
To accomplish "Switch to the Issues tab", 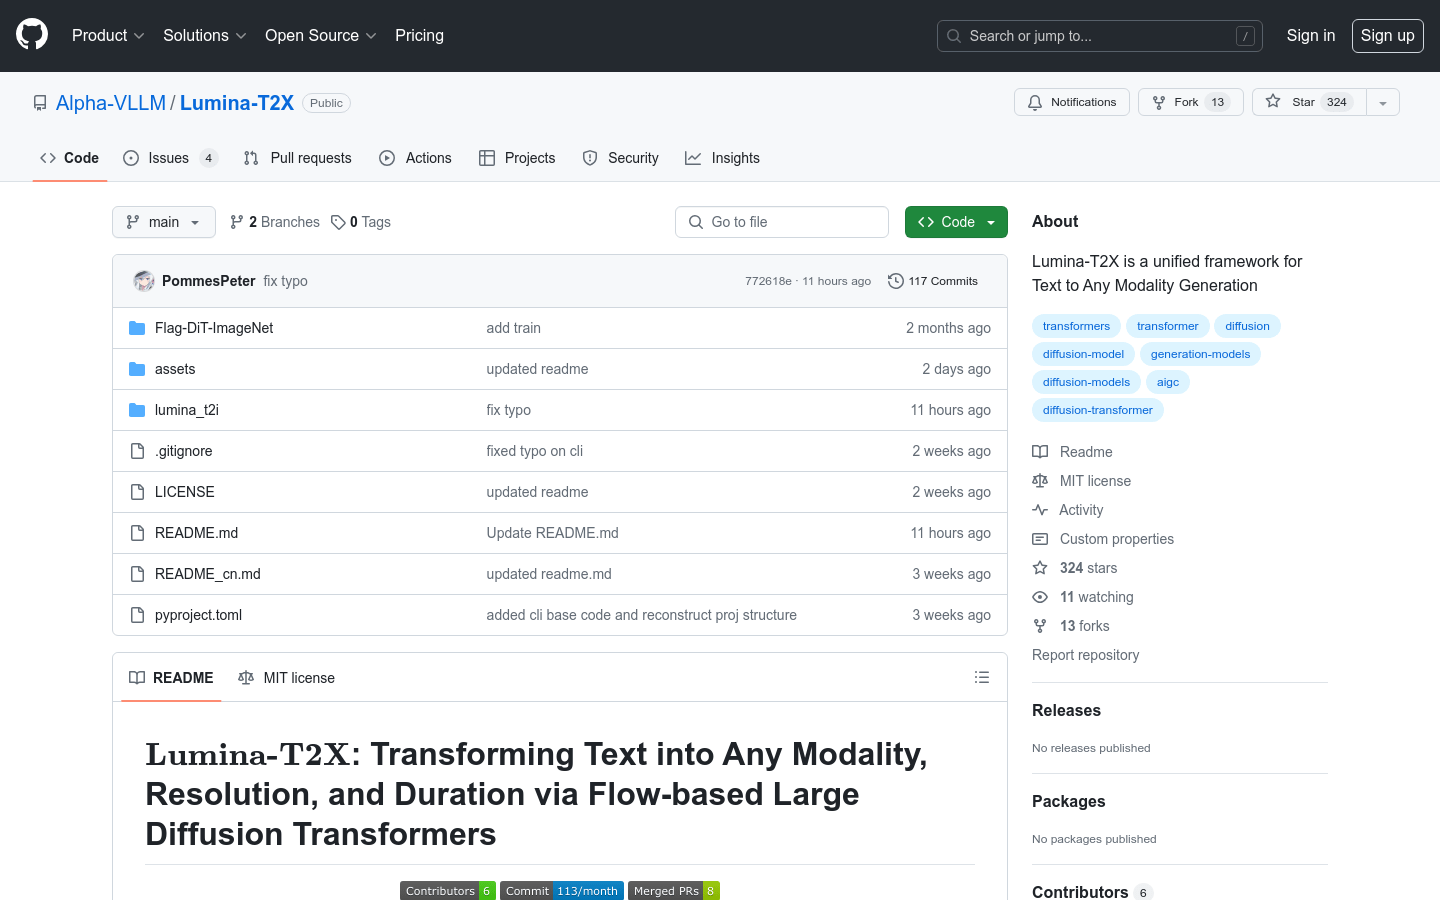I will tap(170, 158).
